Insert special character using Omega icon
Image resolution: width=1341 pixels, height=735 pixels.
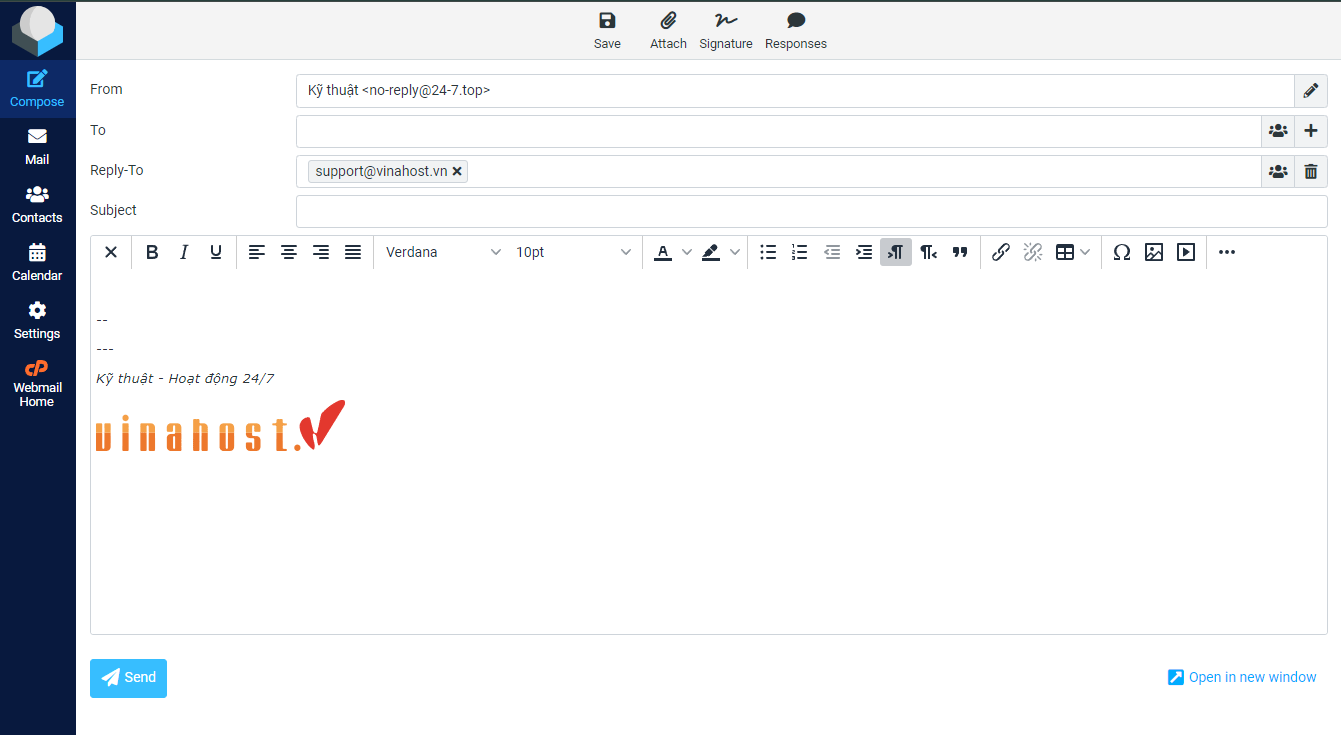pyautogui.click(x=1122, y=252)
